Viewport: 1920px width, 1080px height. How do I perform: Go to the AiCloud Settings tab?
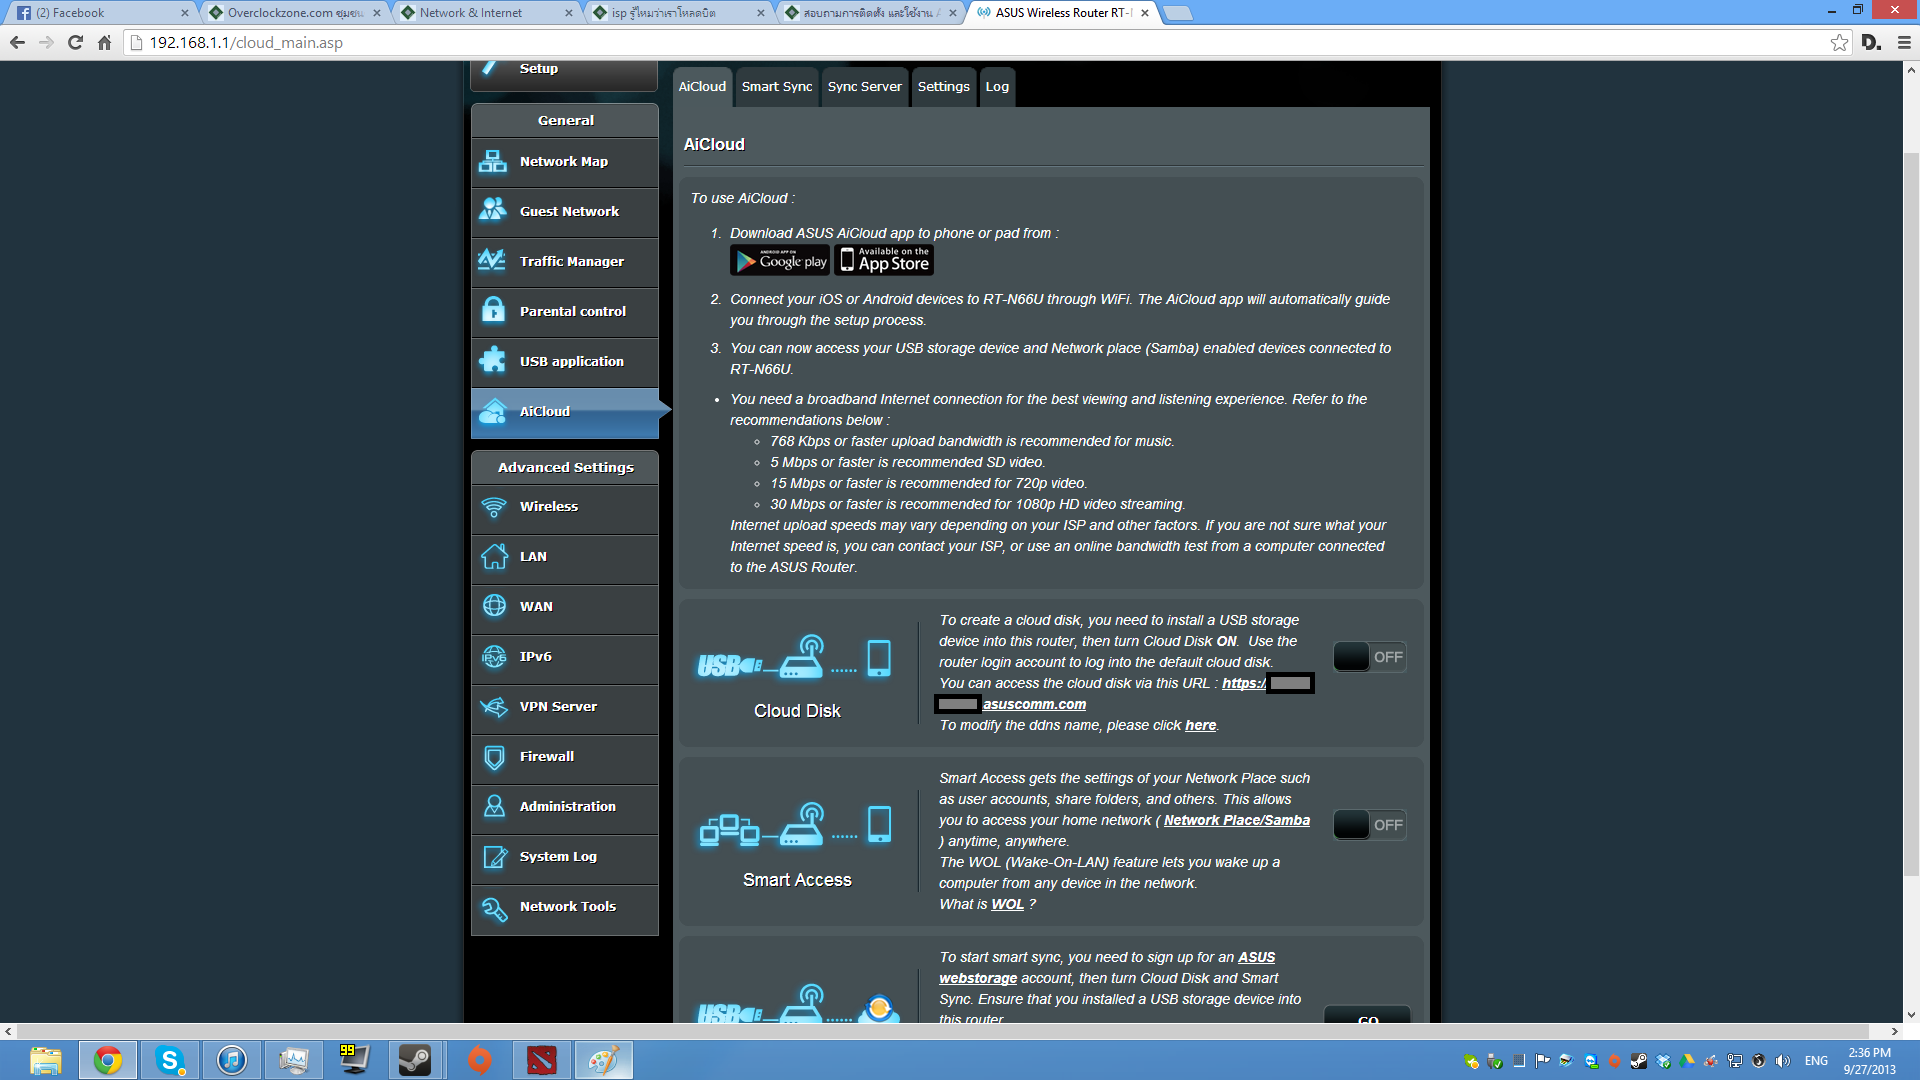pyautogui.click(x=943, y=87)
